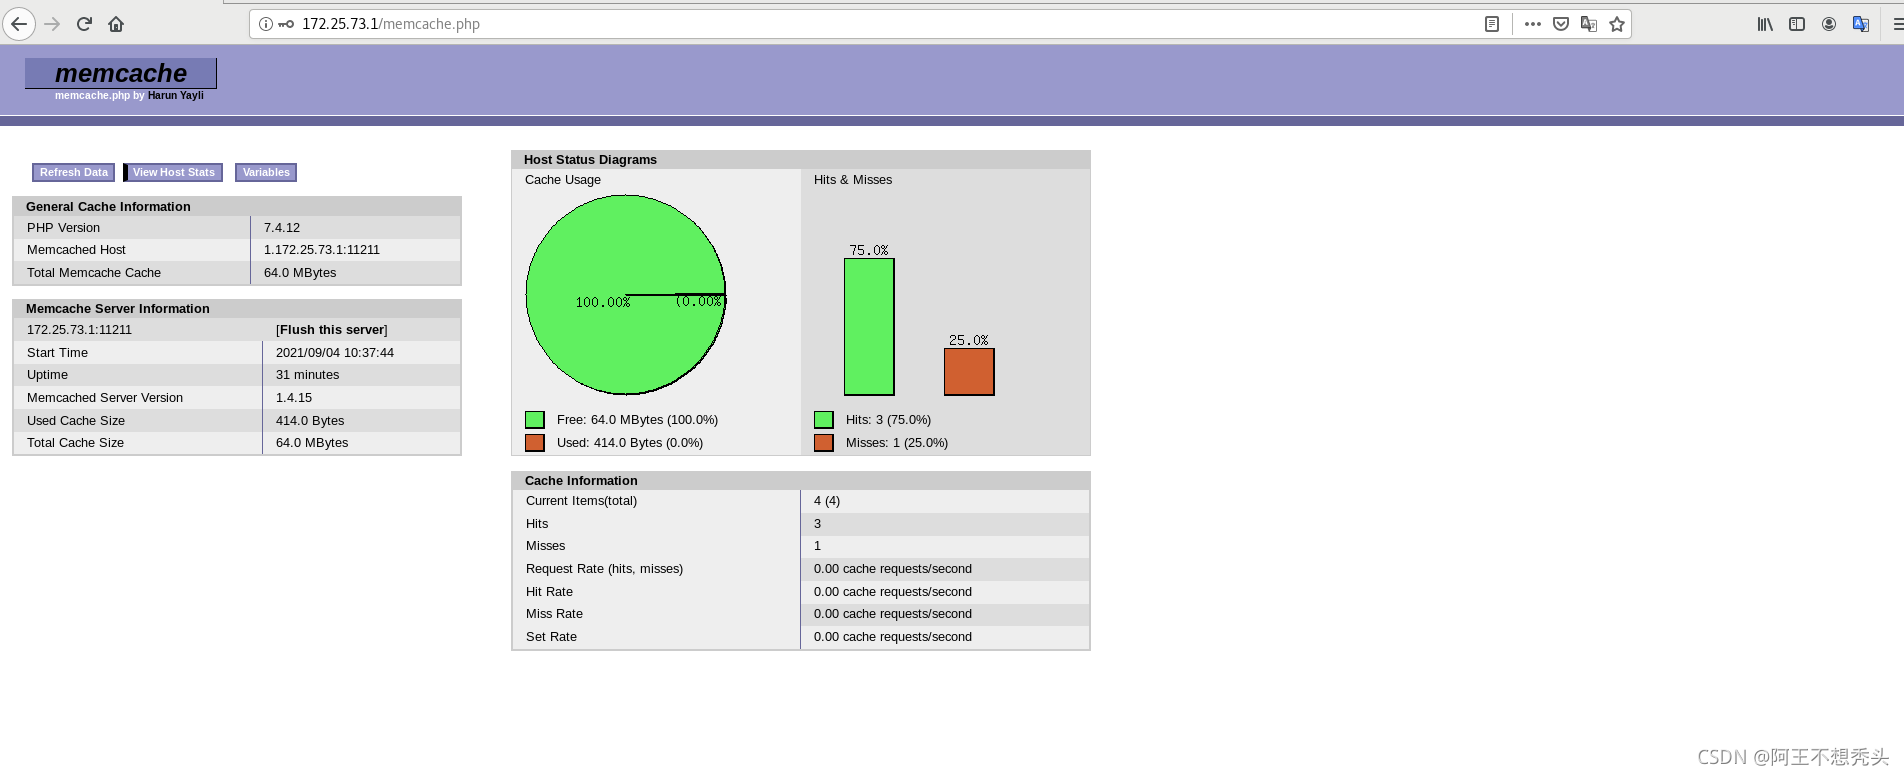Click the green Hits legend swatch
This screenshot has height=775, width=1904.
click(824, 420)
